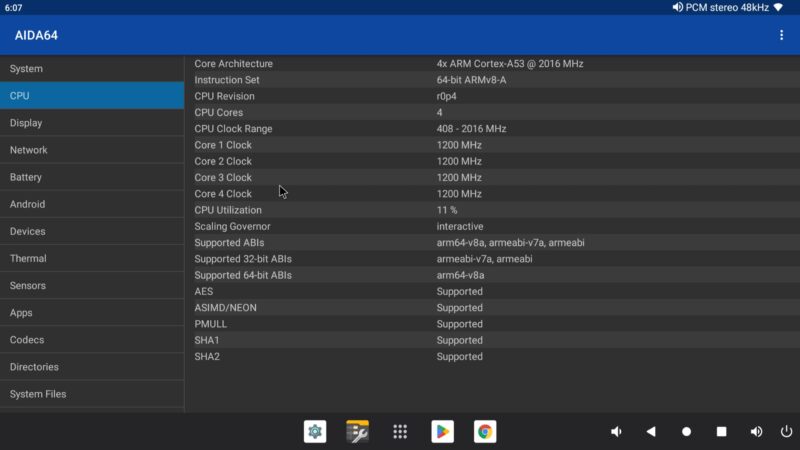Click the Scaling Governor row label
The width and height of the screenshot is (800, 450).
pyautogui.click(x=232, y=227)
